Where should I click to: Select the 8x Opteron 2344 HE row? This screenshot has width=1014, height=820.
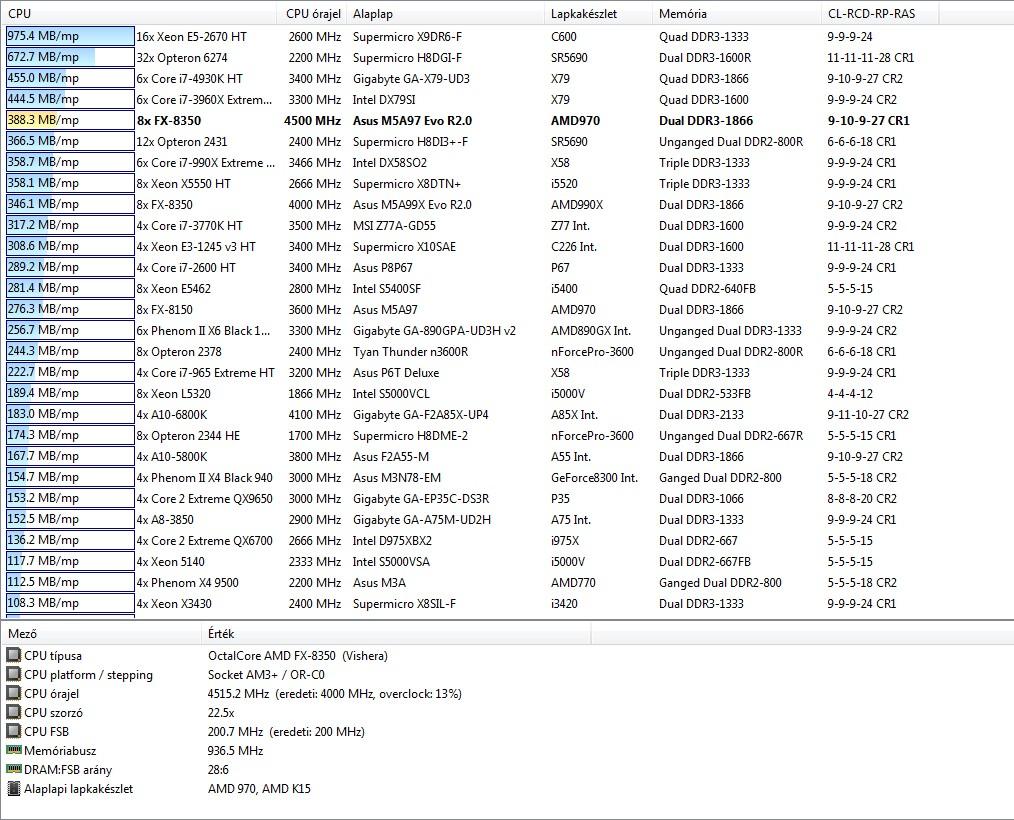click(x=507, y=436)
